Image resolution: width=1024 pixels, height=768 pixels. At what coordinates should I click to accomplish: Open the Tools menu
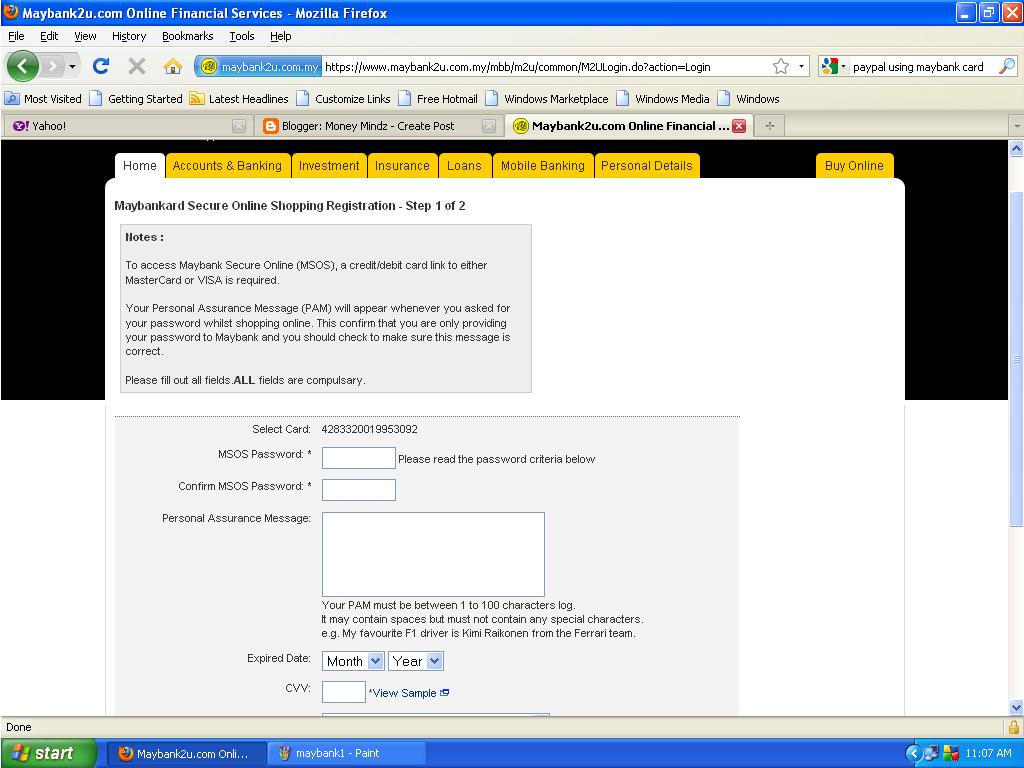(242, 36)
